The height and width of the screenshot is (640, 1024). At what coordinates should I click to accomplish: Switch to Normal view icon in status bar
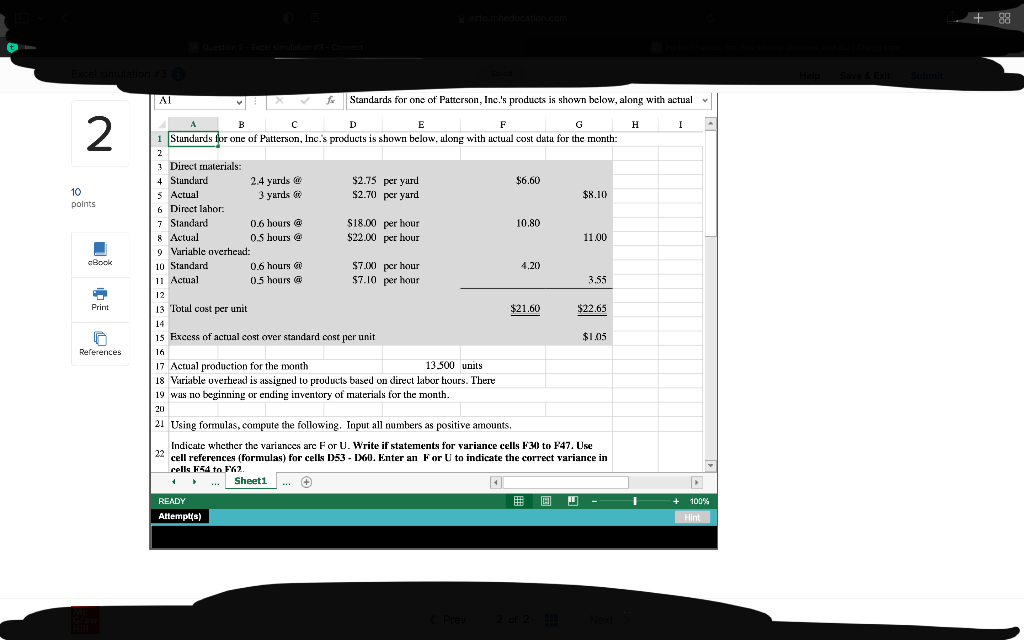[x=518, y=500]
